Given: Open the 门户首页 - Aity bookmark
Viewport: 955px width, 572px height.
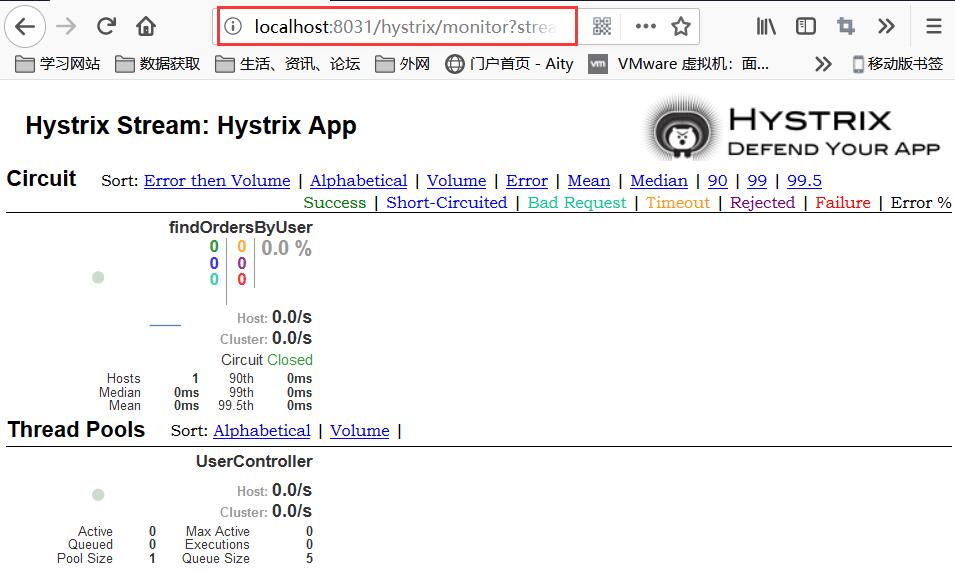Looking at the screenshot, I should point(509,63).
